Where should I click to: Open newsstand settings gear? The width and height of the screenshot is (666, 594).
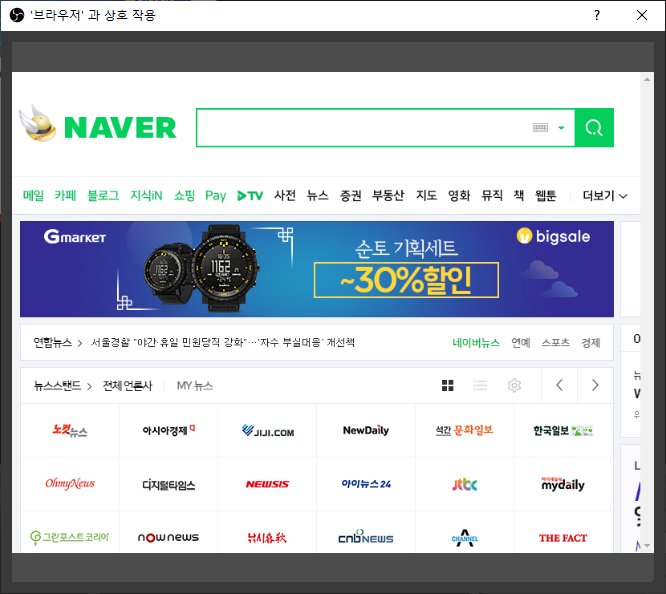click(514, 385)
